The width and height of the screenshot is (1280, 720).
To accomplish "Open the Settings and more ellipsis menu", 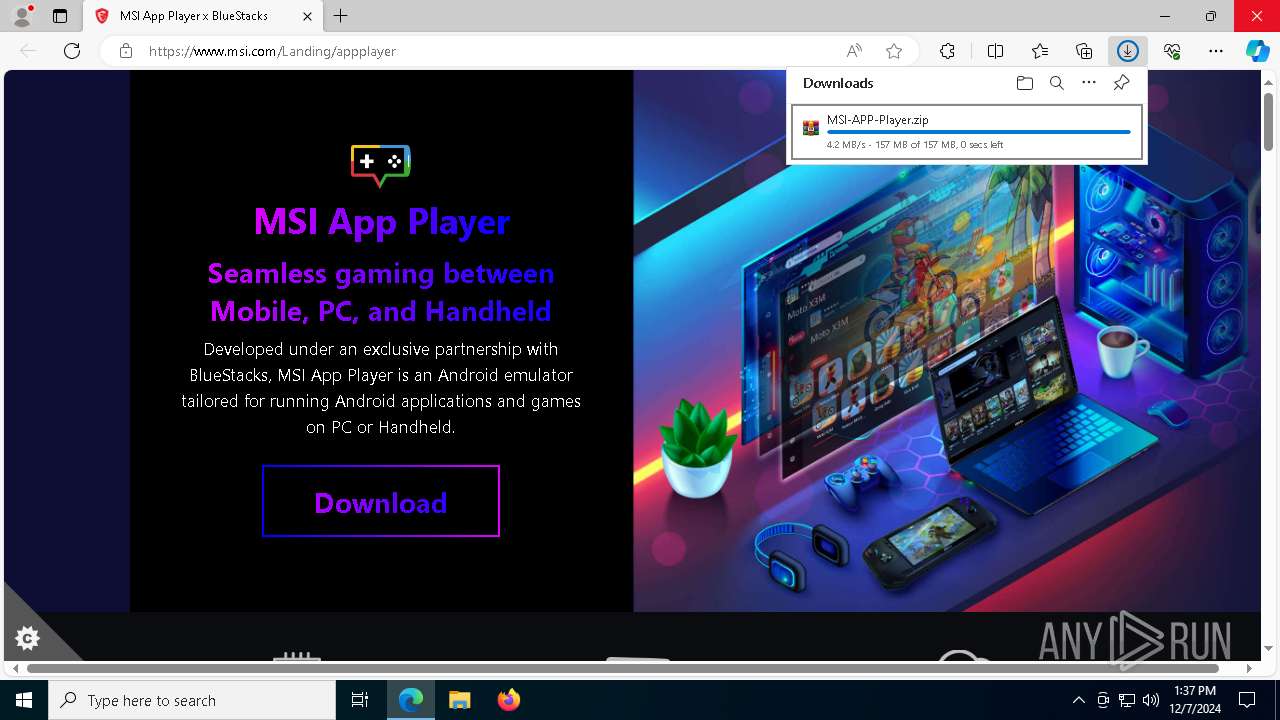I will 1216,51.
